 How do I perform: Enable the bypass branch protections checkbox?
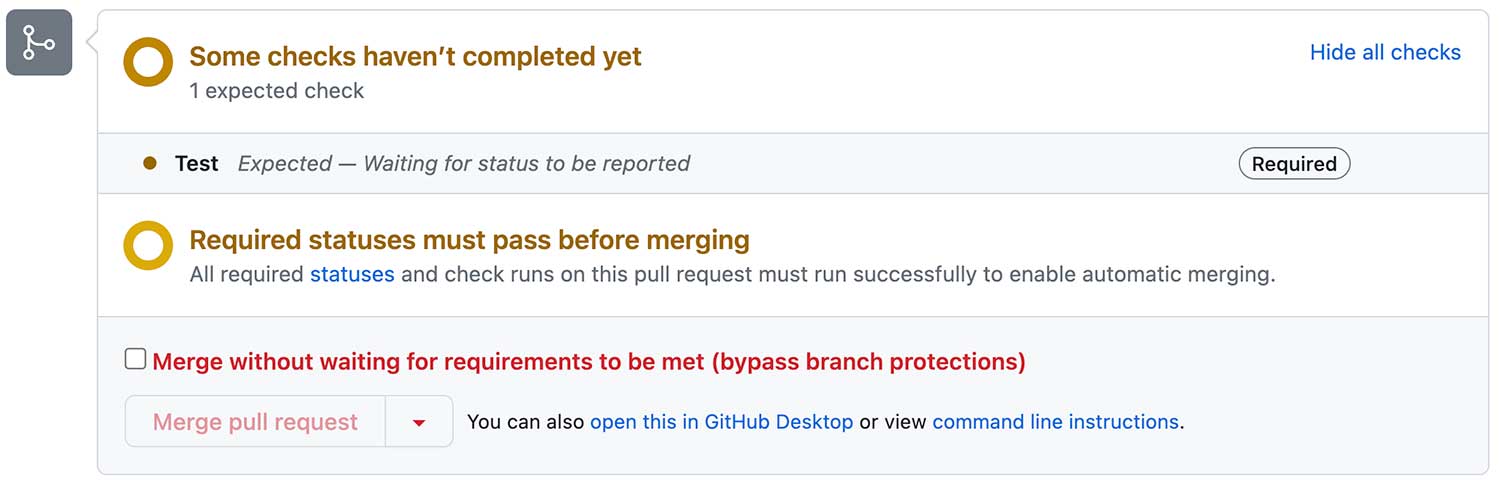pyautogui.click(x=135, y=359)
